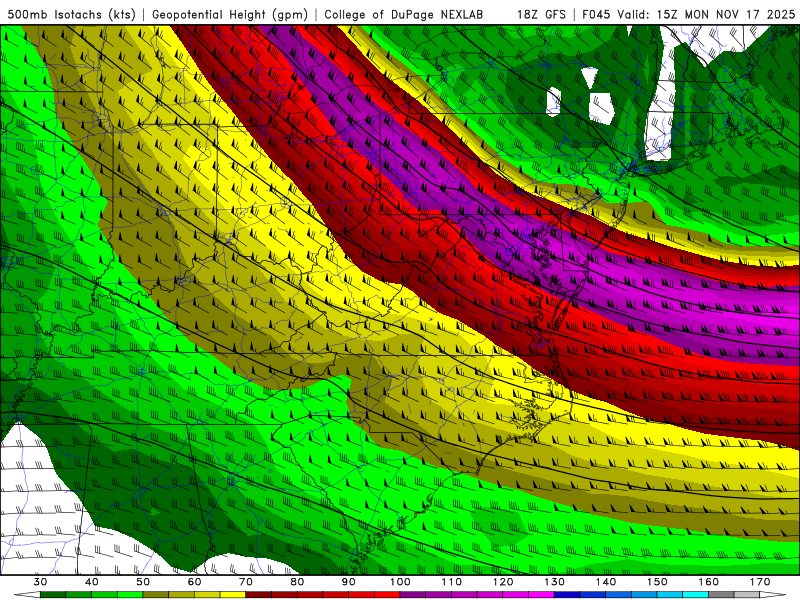Click the '18Z GFS' model run label
Viewport: 800px width, 600px height.
click(541, 14)
